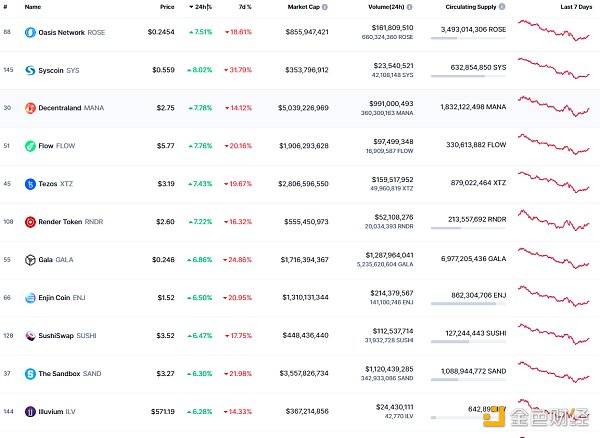Click the SushiSwap SUSHI logo
The height and width of the screenshot is (438, 600).
click(30, 335)
